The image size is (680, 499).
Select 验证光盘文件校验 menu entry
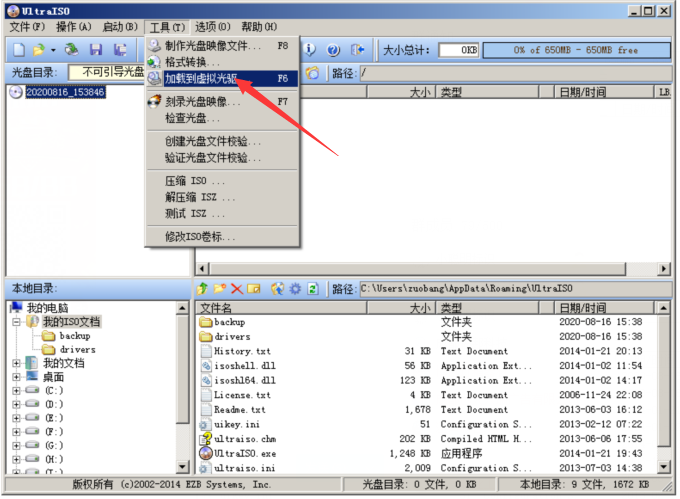pos(223,157)
